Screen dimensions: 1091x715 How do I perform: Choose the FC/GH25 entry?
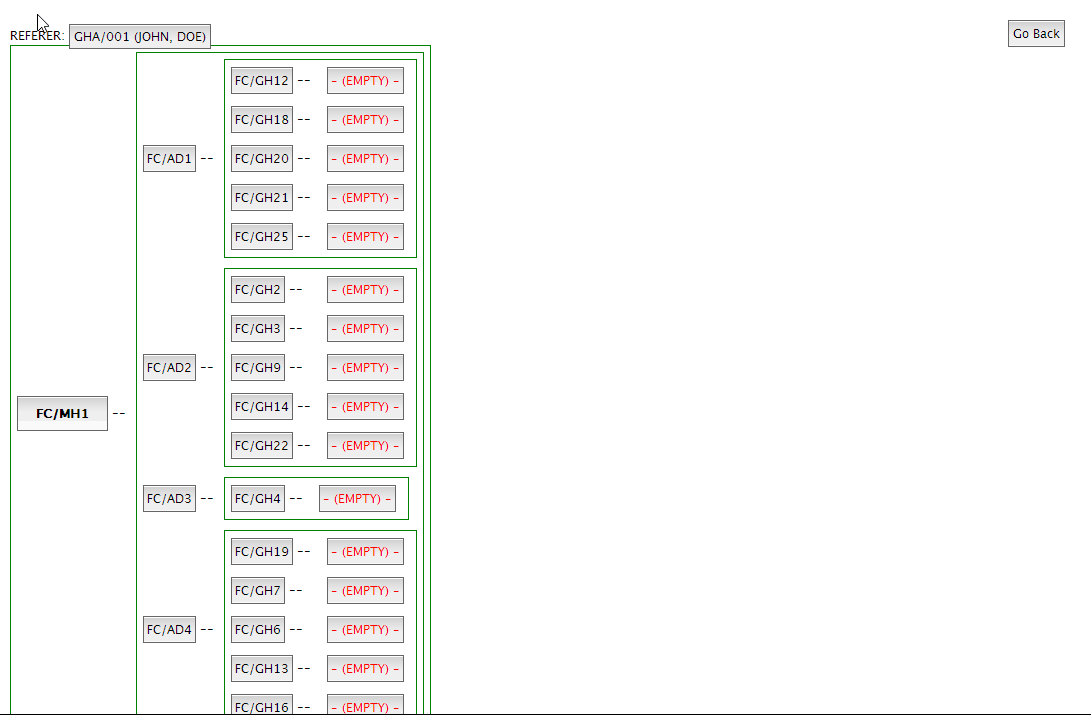coord(261,237)
